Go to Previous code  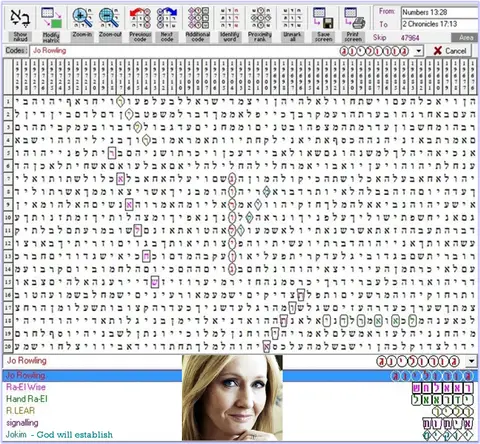(x=140, y=25)
